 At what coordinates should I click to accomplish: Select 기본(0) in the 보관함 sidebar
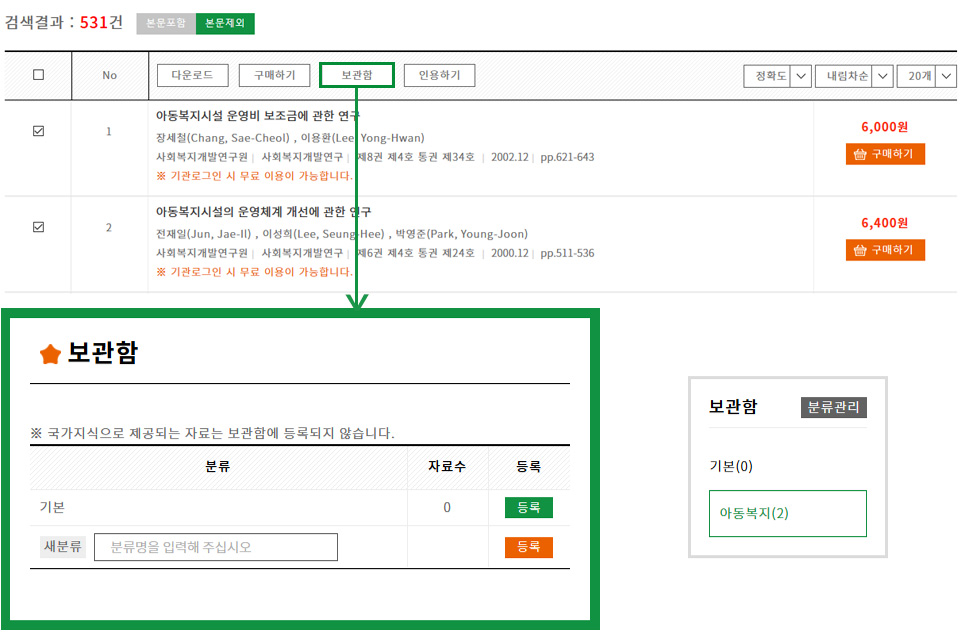pos(731,466)
